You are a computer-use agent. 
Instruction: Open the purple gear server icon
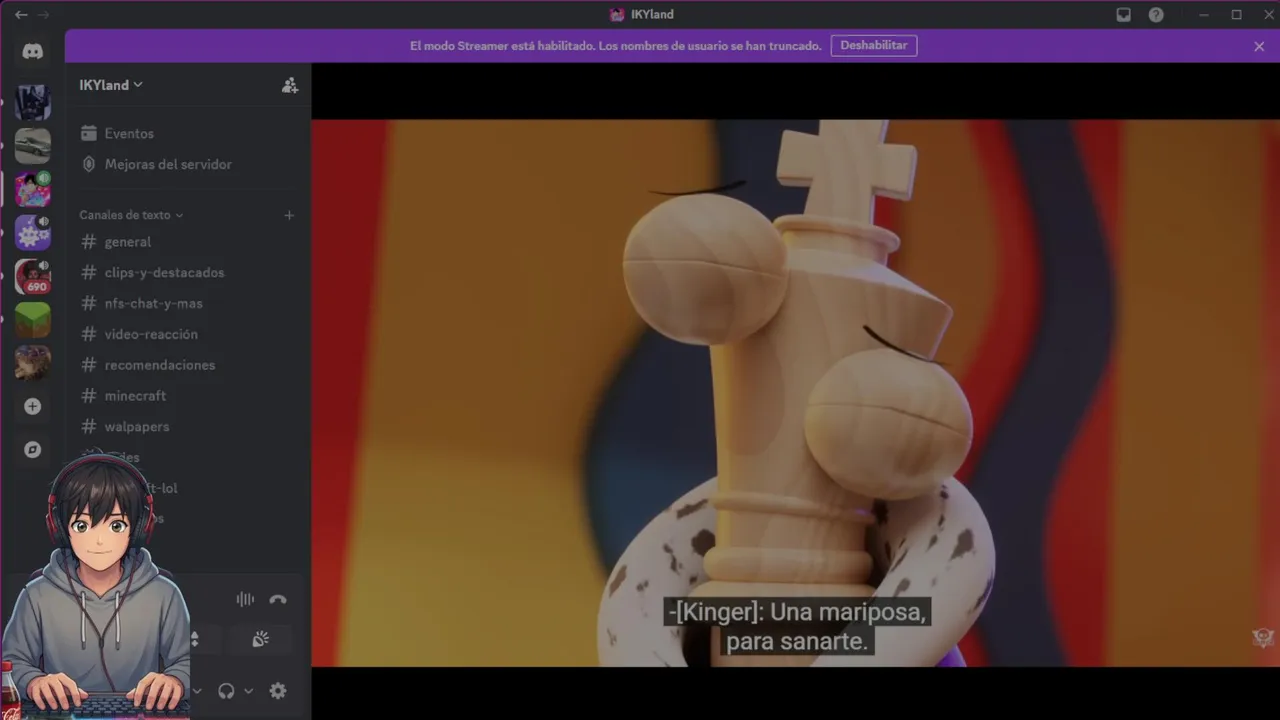(x=33, y=233)
